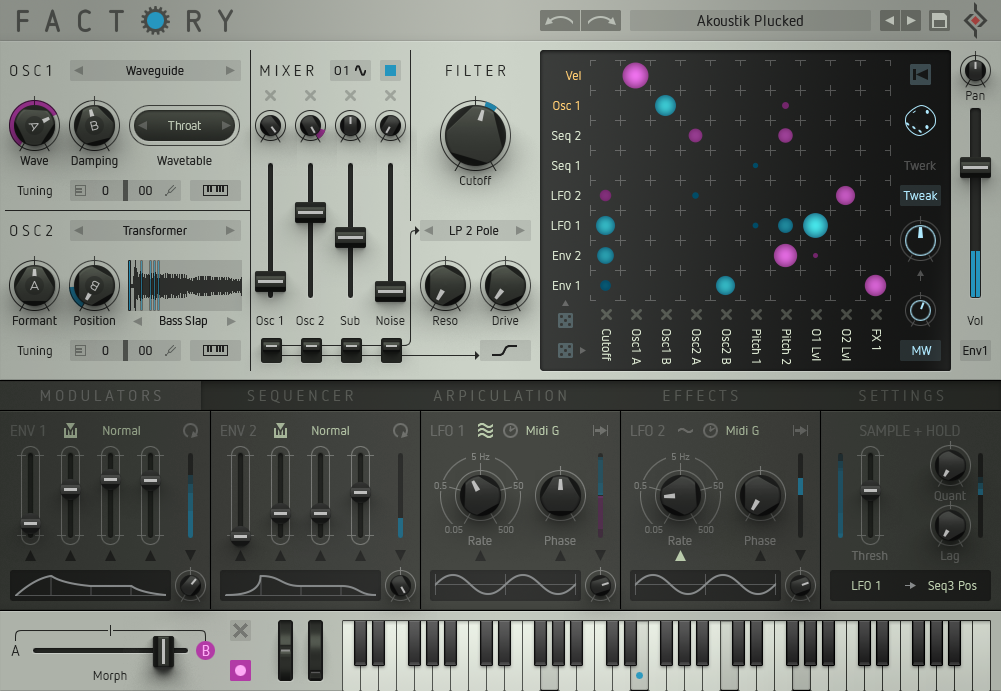
Task: Toggle the blue square button in the Mixer
Action: [389, 71]
